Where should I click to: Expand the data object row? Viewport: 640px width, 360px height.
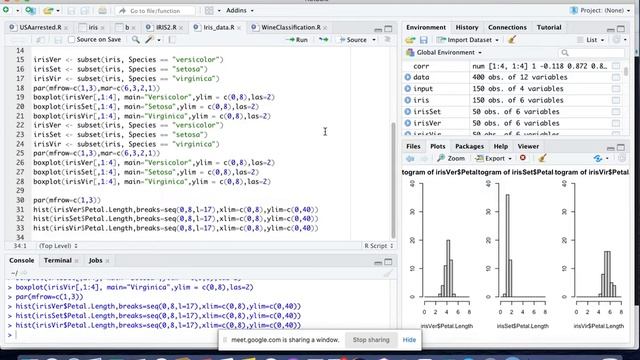[408, 77]
